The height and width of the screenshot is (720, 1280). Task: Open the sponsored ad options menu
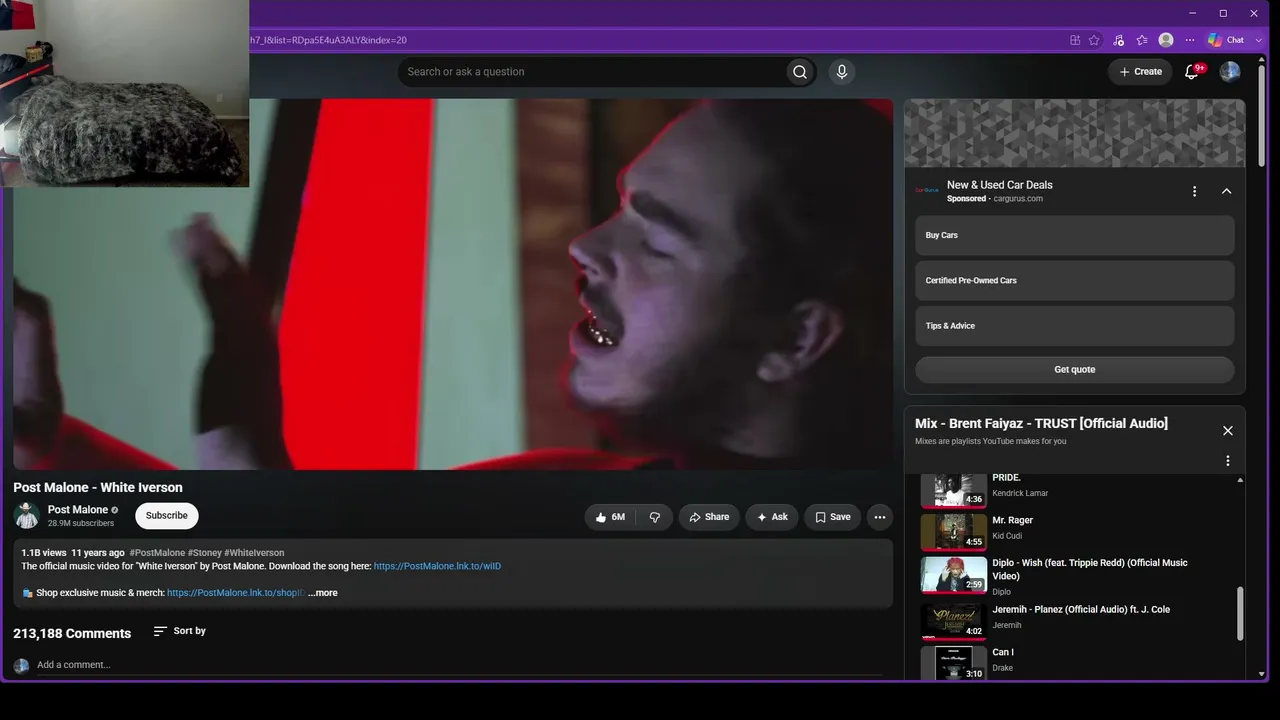coord(1194,191)
